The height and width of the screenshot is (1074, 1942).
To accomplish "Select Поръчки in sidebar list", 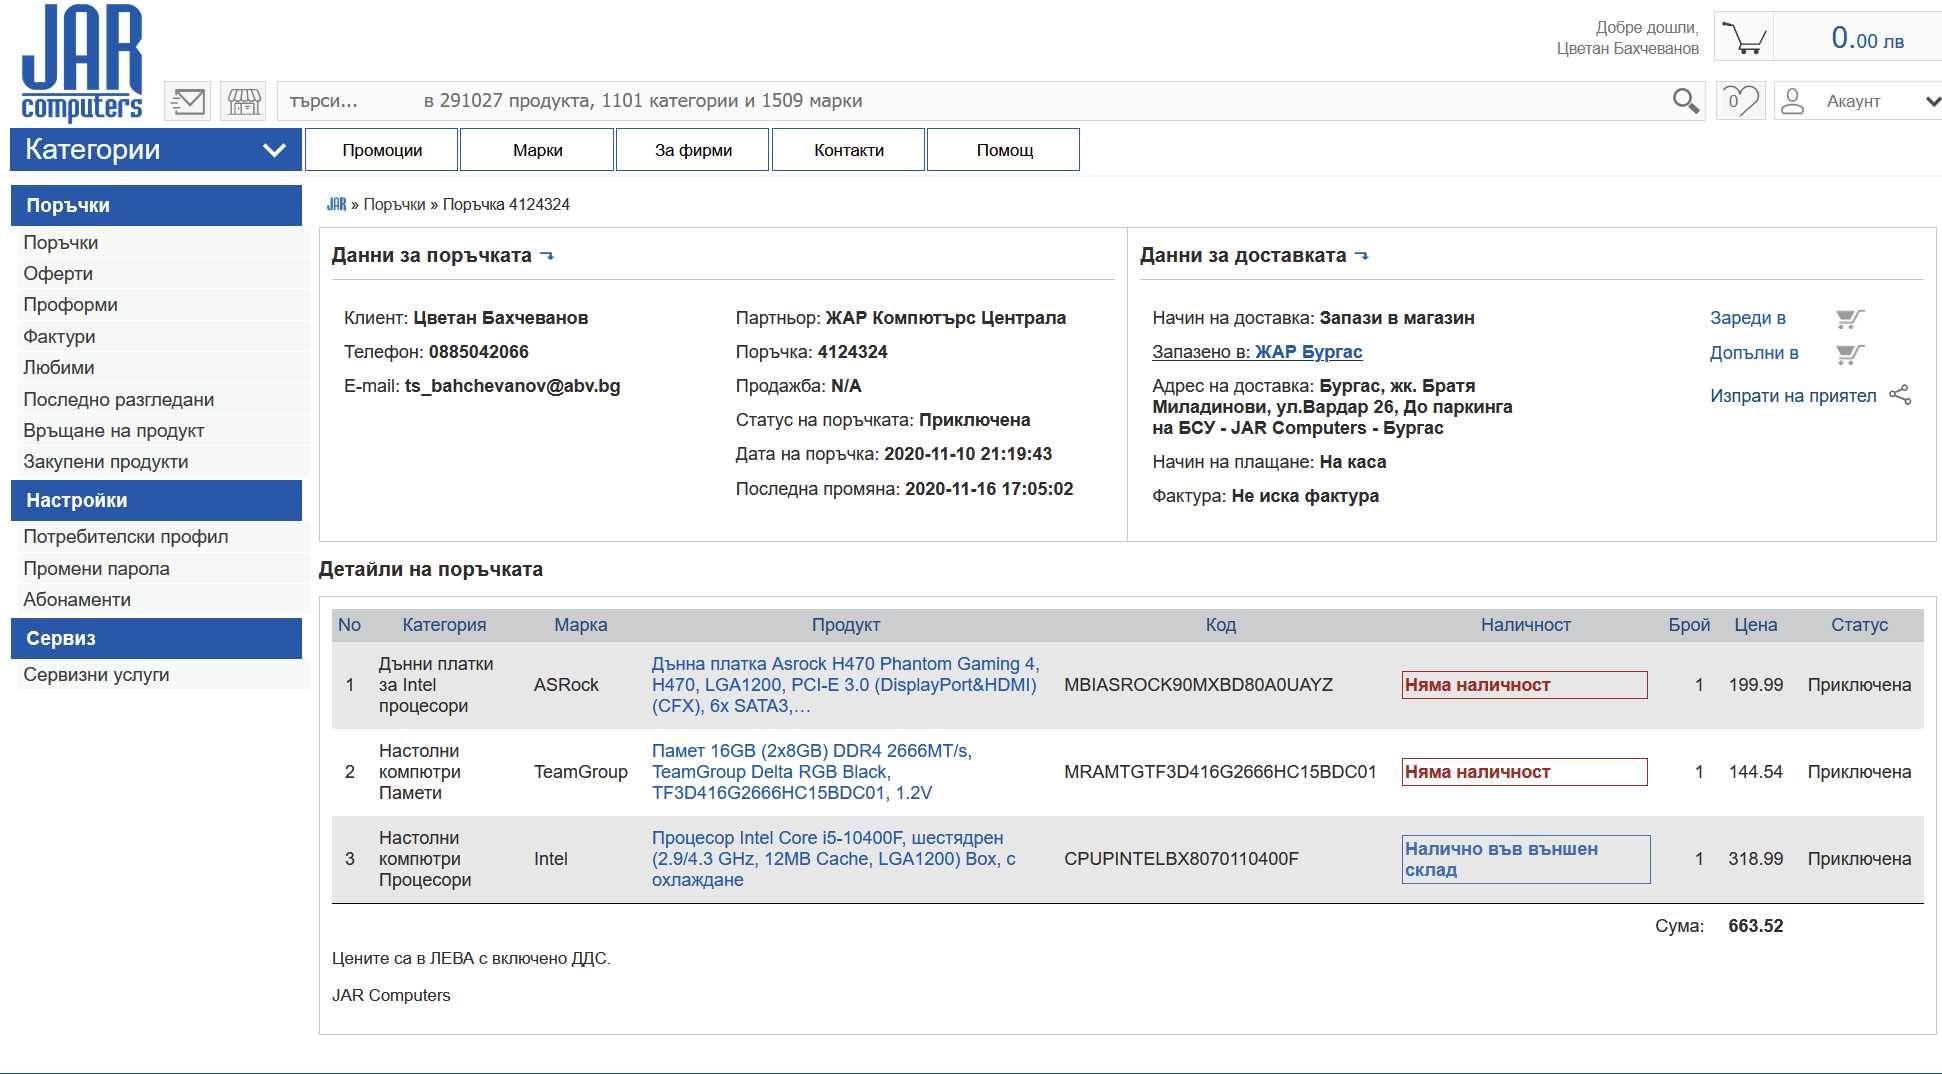I will [x=61, y=243].
